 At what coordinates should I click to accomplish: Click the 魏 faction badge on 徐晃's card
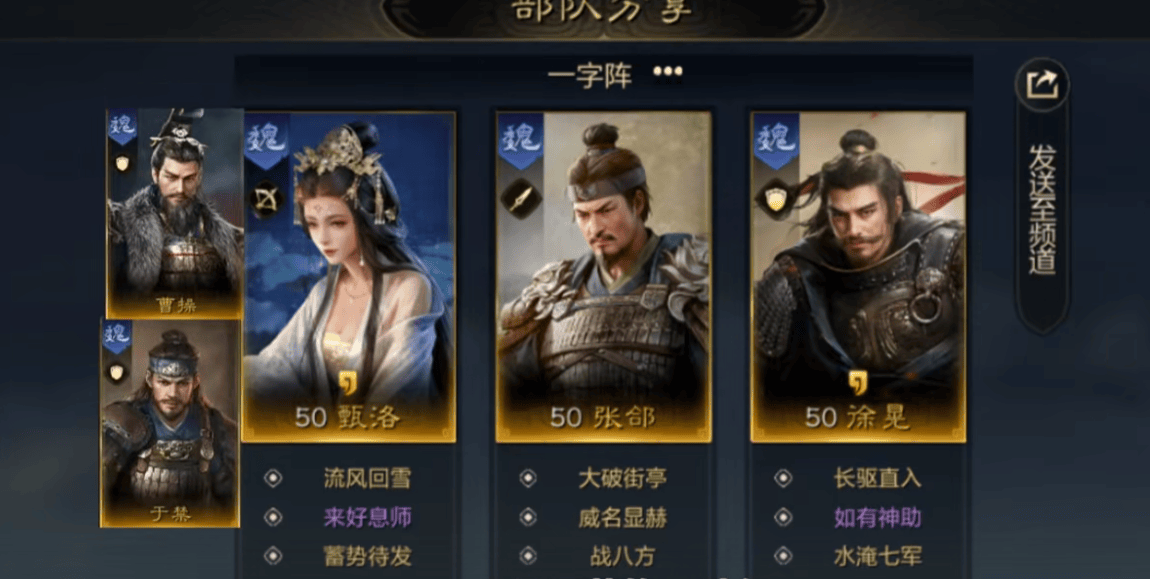pyautogui.click(x=775, y=141)
